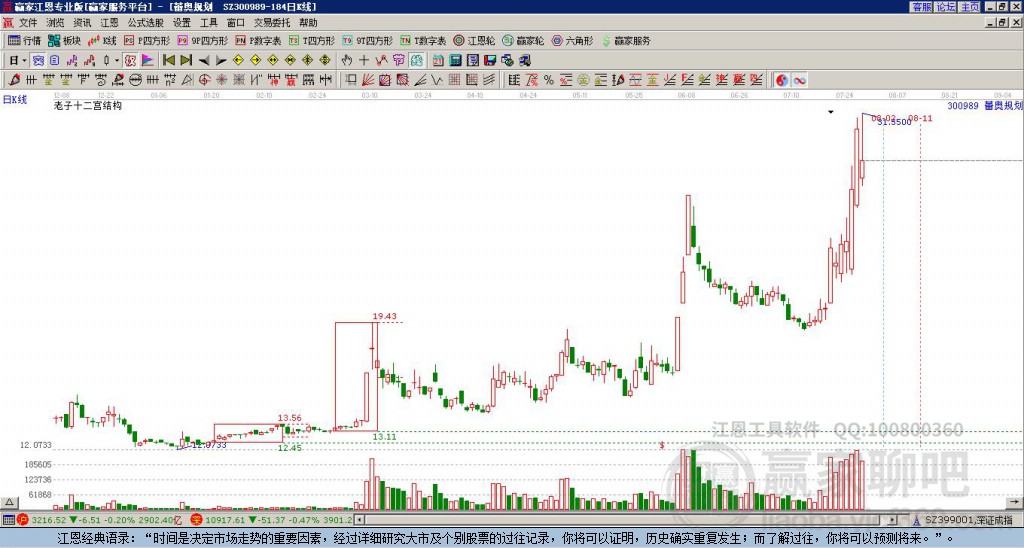Open the 江恩 menu
The image size is (1024, 548).
[x=110, y=23]
